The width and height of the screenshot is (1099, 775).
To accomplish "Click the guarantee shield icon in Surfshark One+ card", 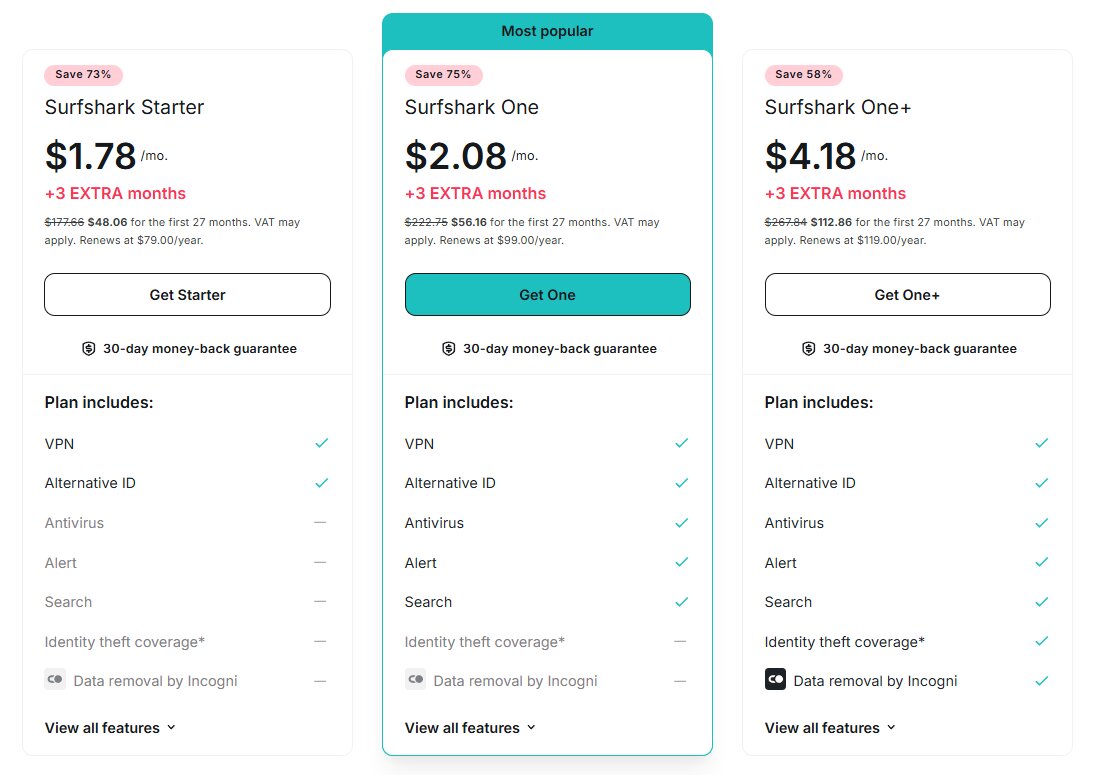I will [808, 348].
